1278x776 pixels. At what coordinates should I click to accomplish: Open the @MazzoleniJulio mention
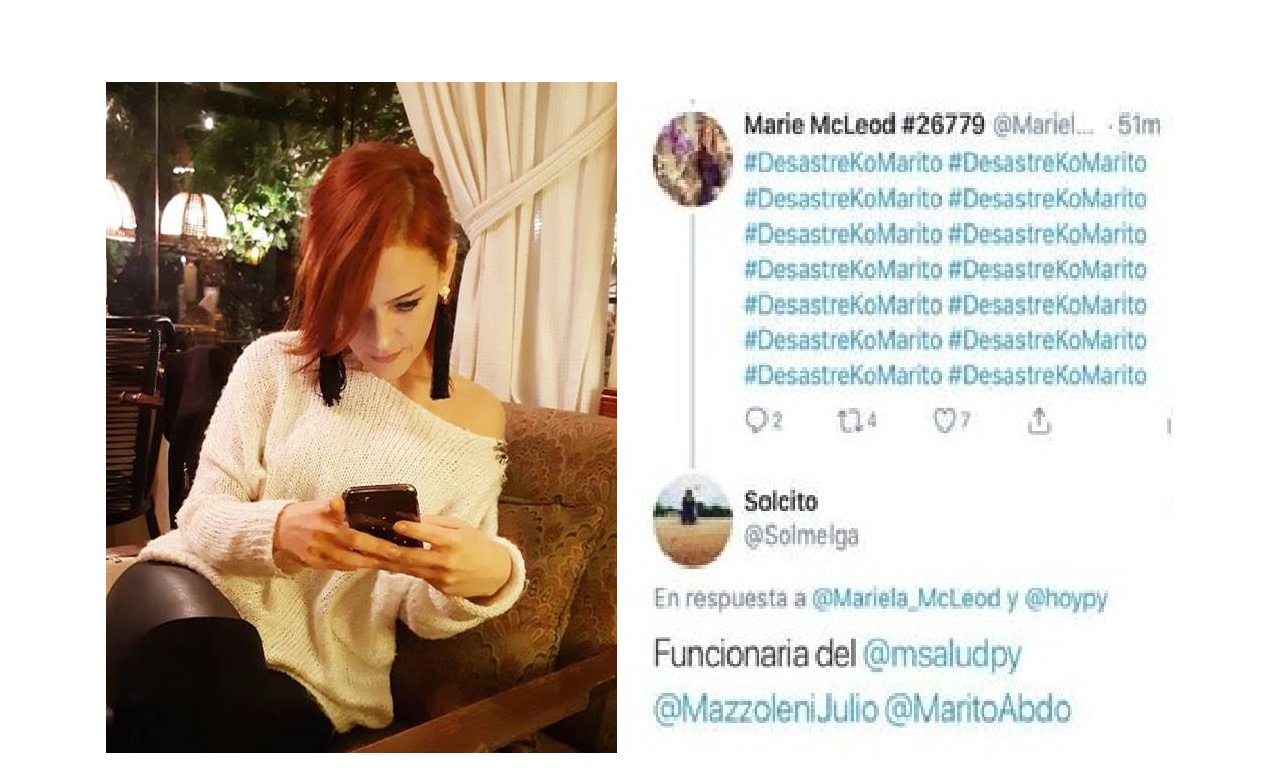(x=765, y=710)
